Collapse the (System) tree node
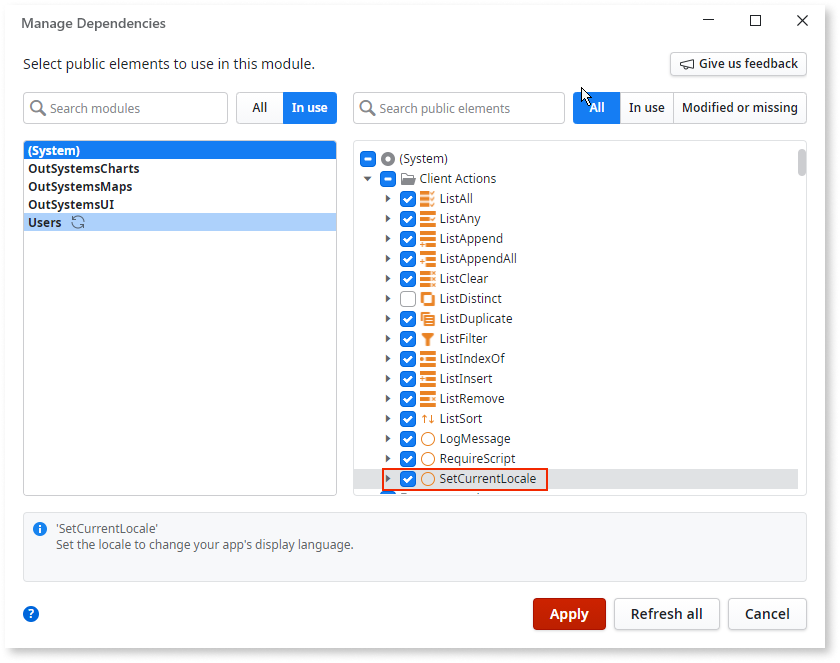The height and width of the screenshot is (663, 840). 367,158
